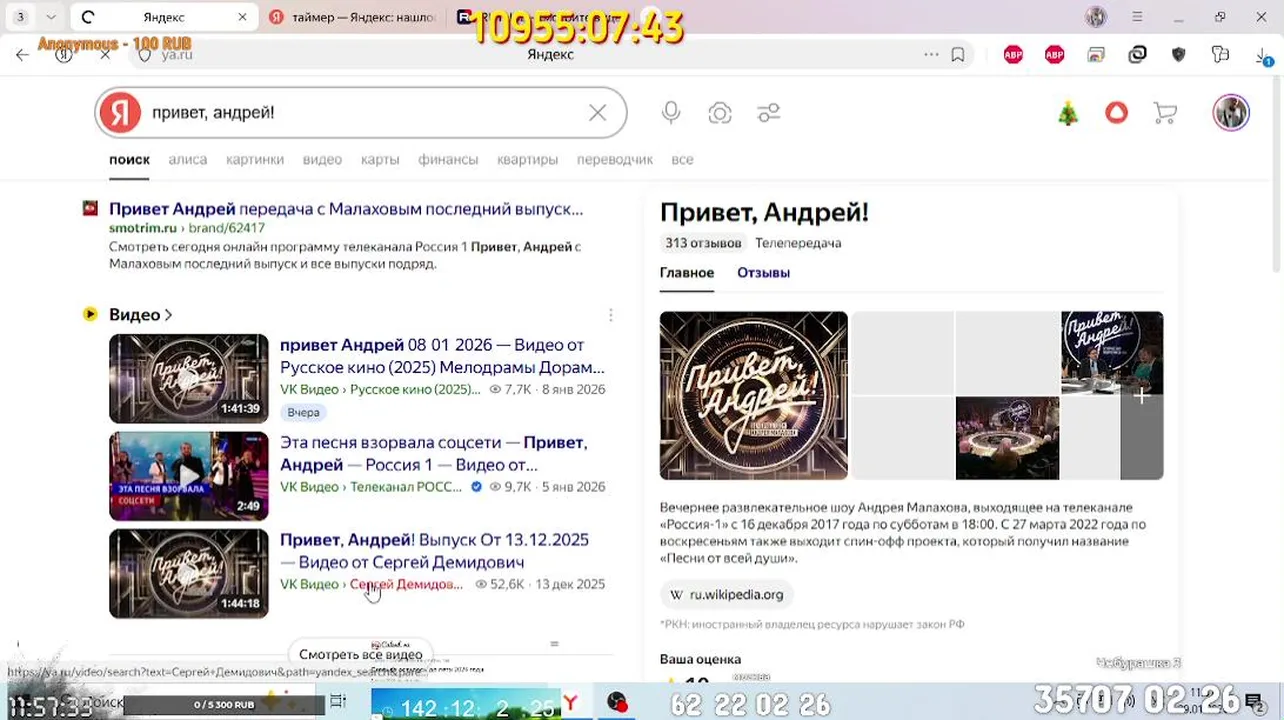Image resolution: width=1284 pixels, height=720 pixels.
Task: Click the 313 отзывов badge
Action: [703, 243]
